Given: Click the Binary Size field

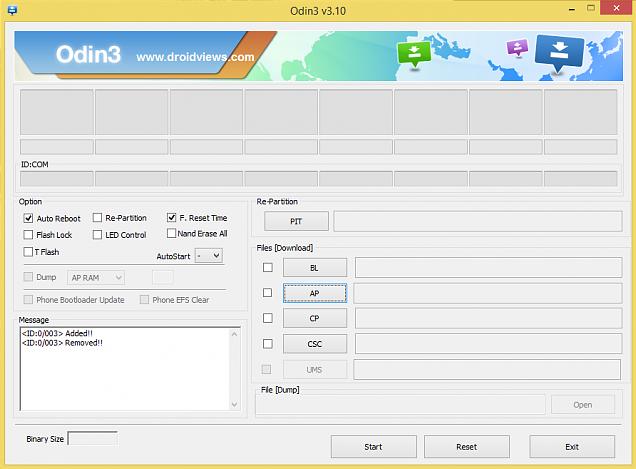Looking at the screenshot, I should [92, 439].
